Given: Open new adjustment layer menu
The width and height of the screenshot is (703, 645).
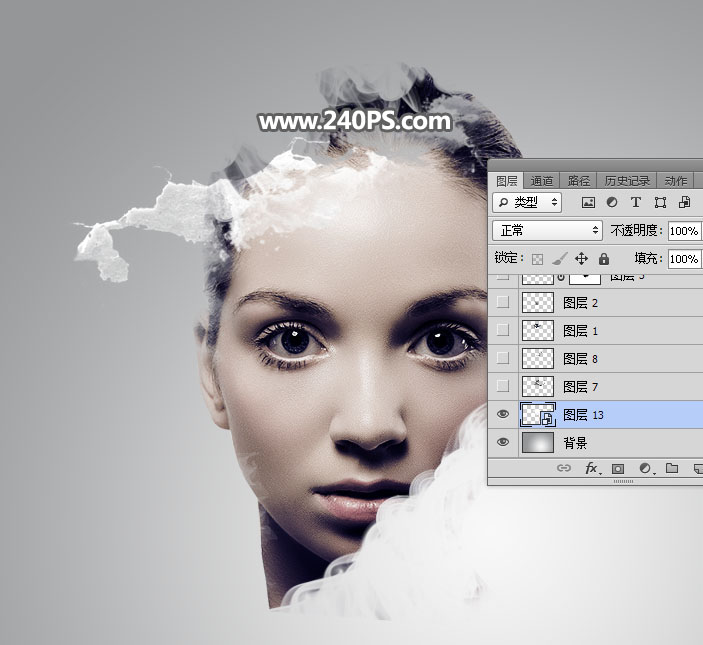Looking at the screenshot, I should click(645, 468).
